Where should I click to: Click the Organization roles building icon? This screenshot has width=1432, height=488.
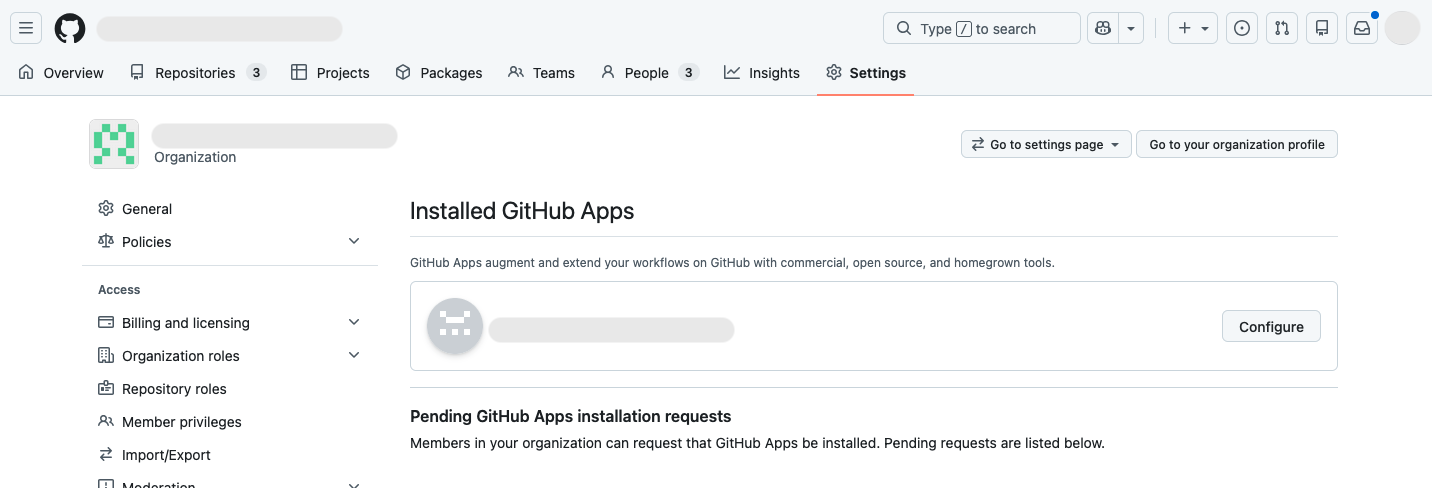(106, 355)
